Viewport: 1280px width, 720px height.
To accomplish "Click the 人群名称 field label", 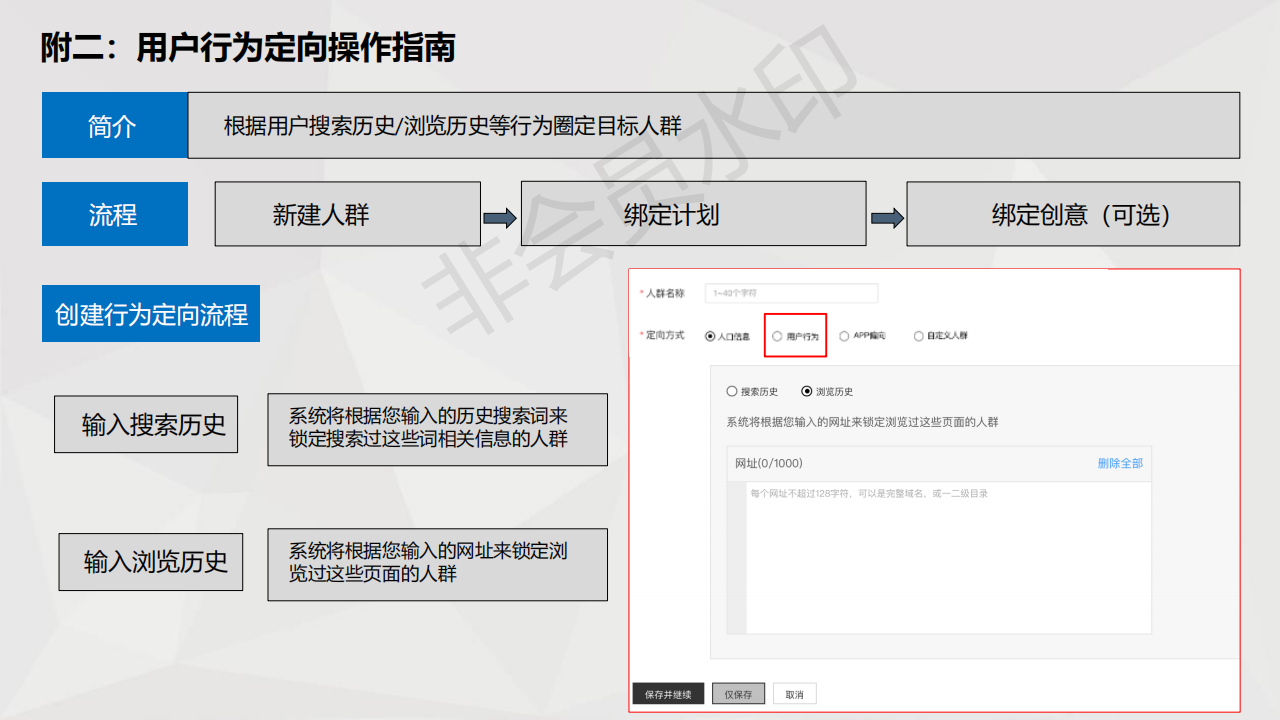I will (x=665, y=293).
